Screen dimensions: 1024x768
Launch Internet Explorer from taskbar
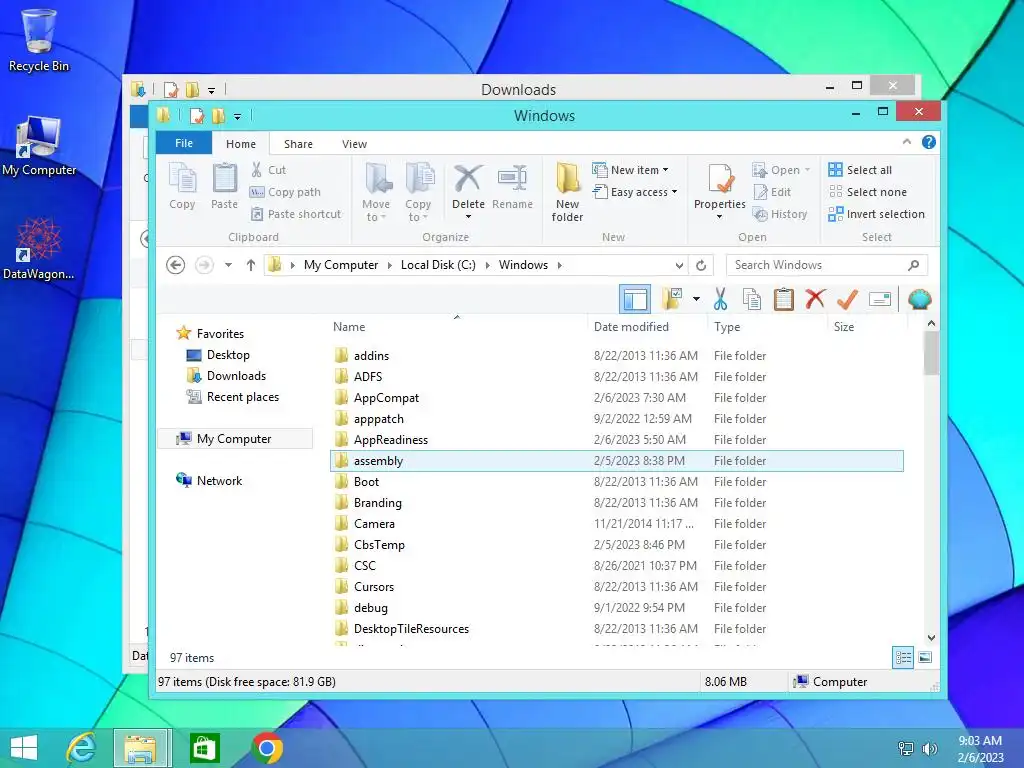click(81, 748)
